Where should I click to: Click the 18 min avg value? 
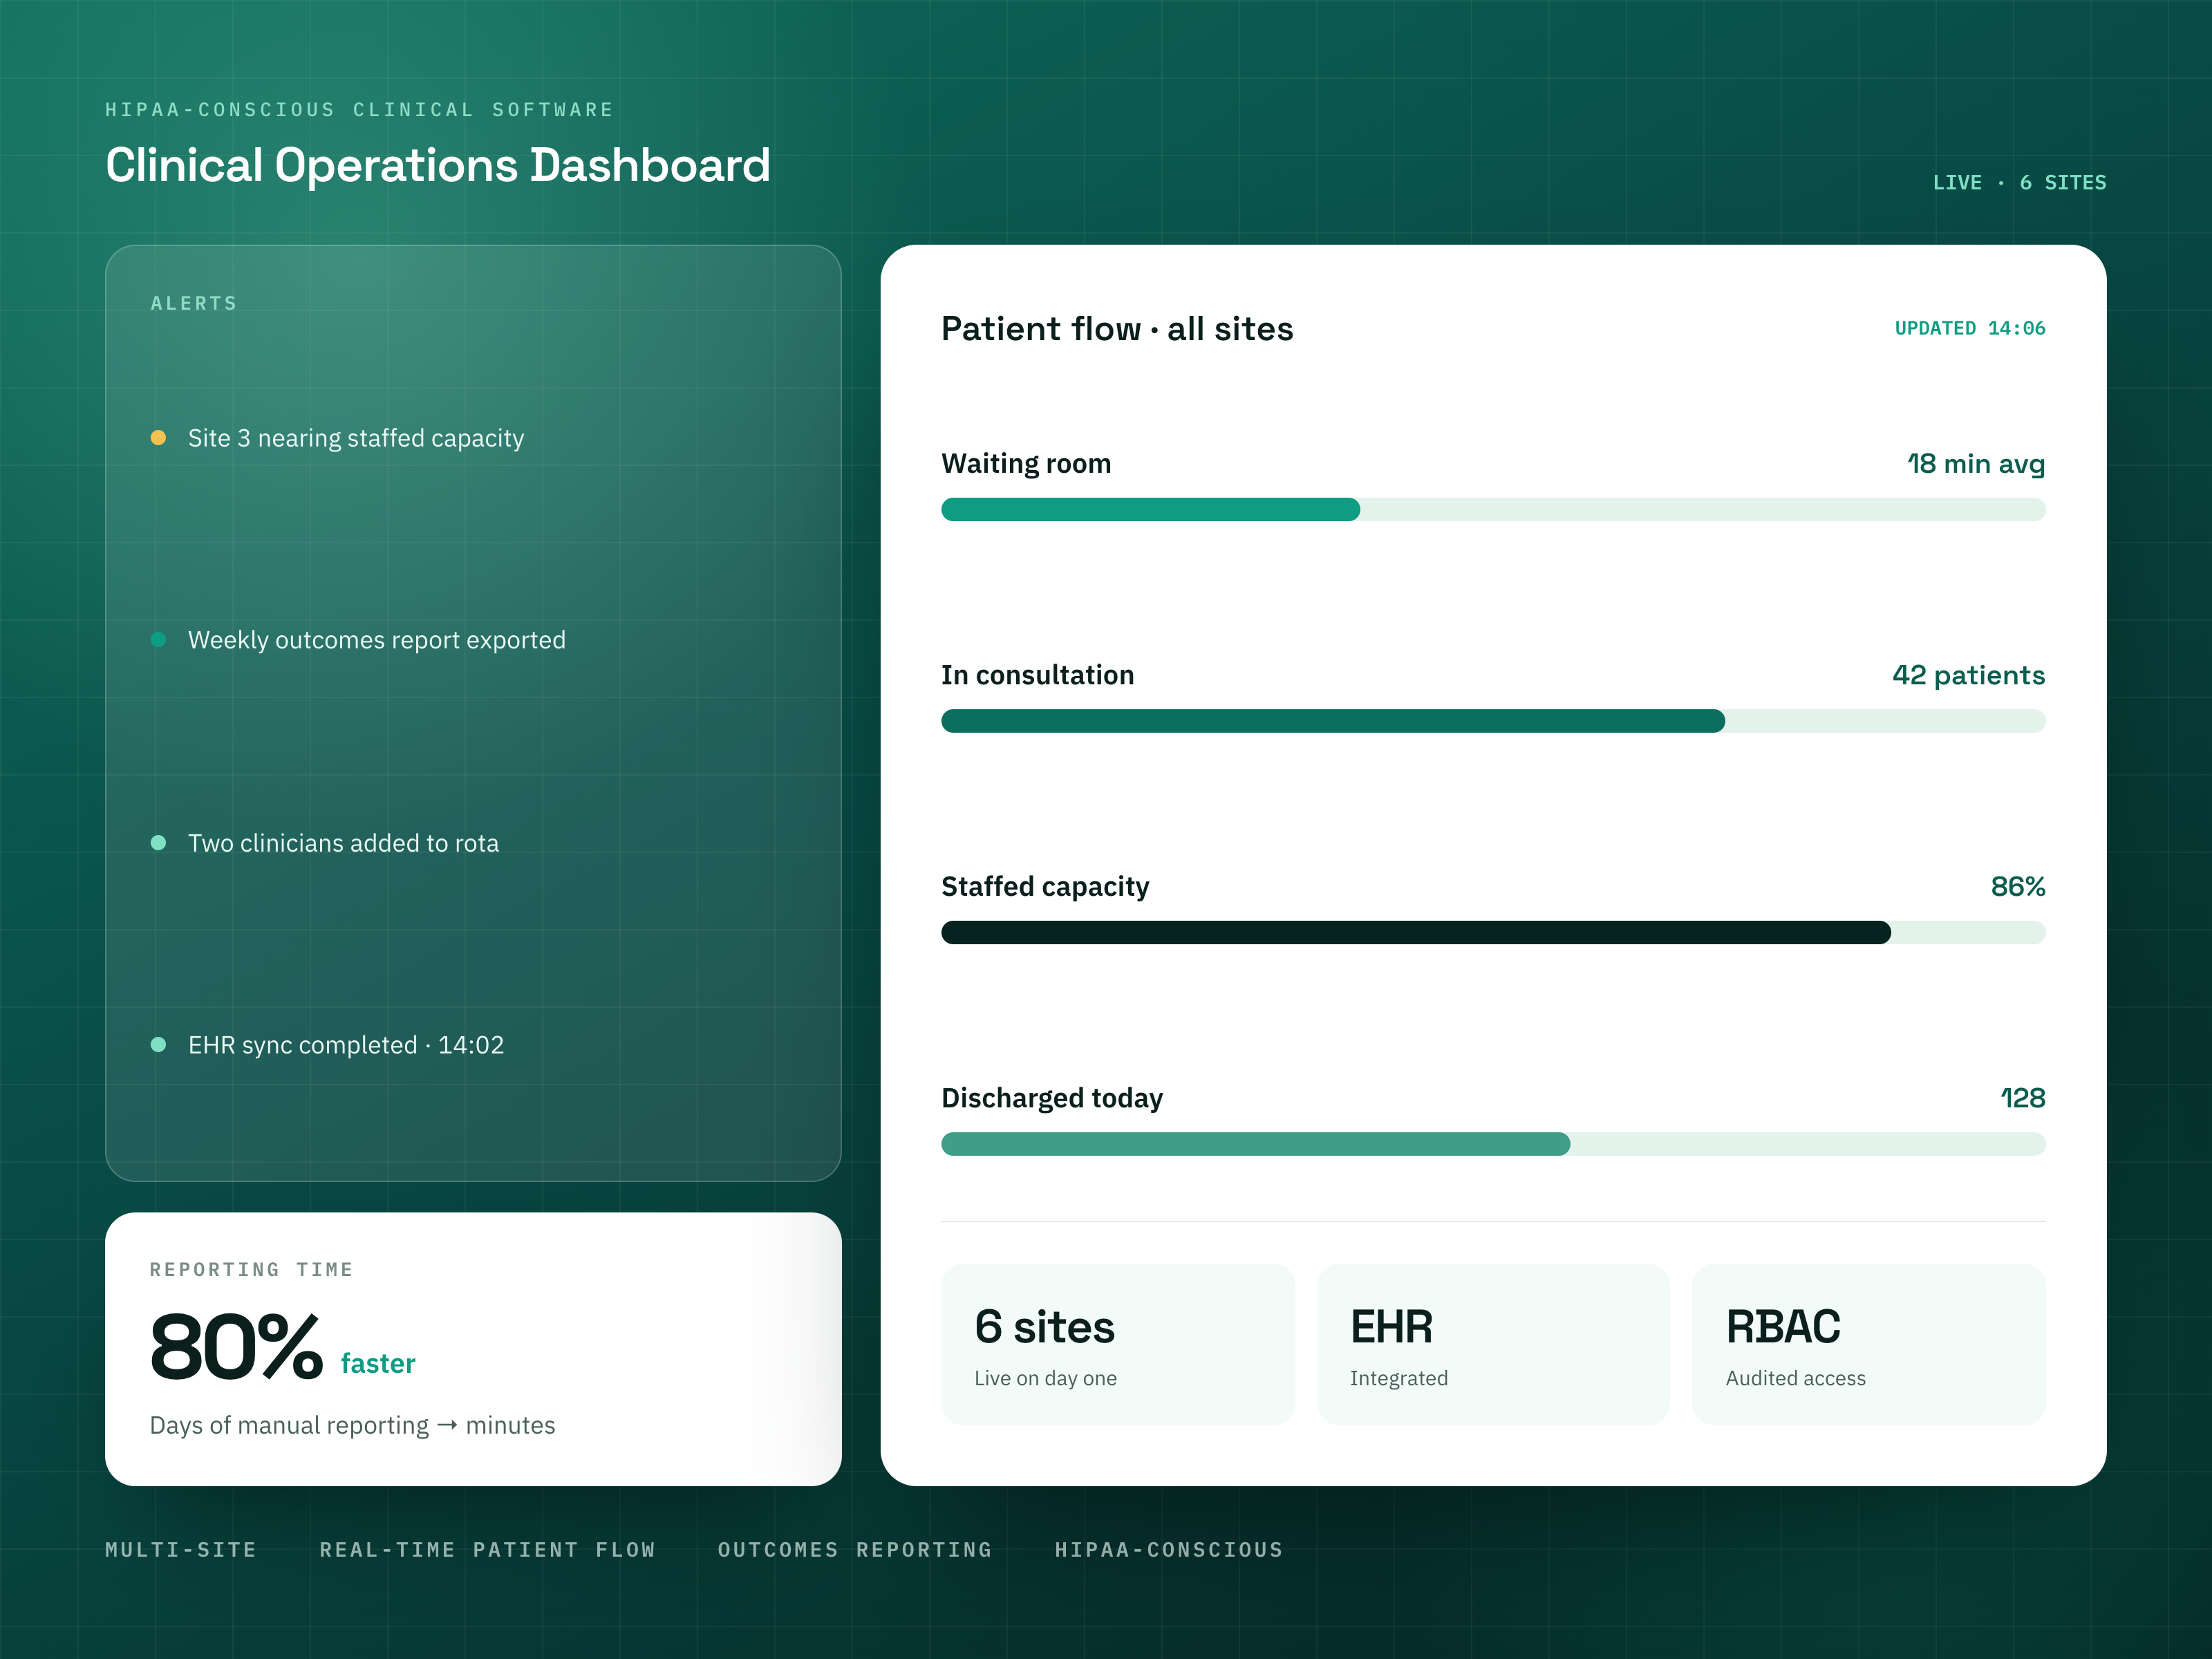[x=1976, y=464]
